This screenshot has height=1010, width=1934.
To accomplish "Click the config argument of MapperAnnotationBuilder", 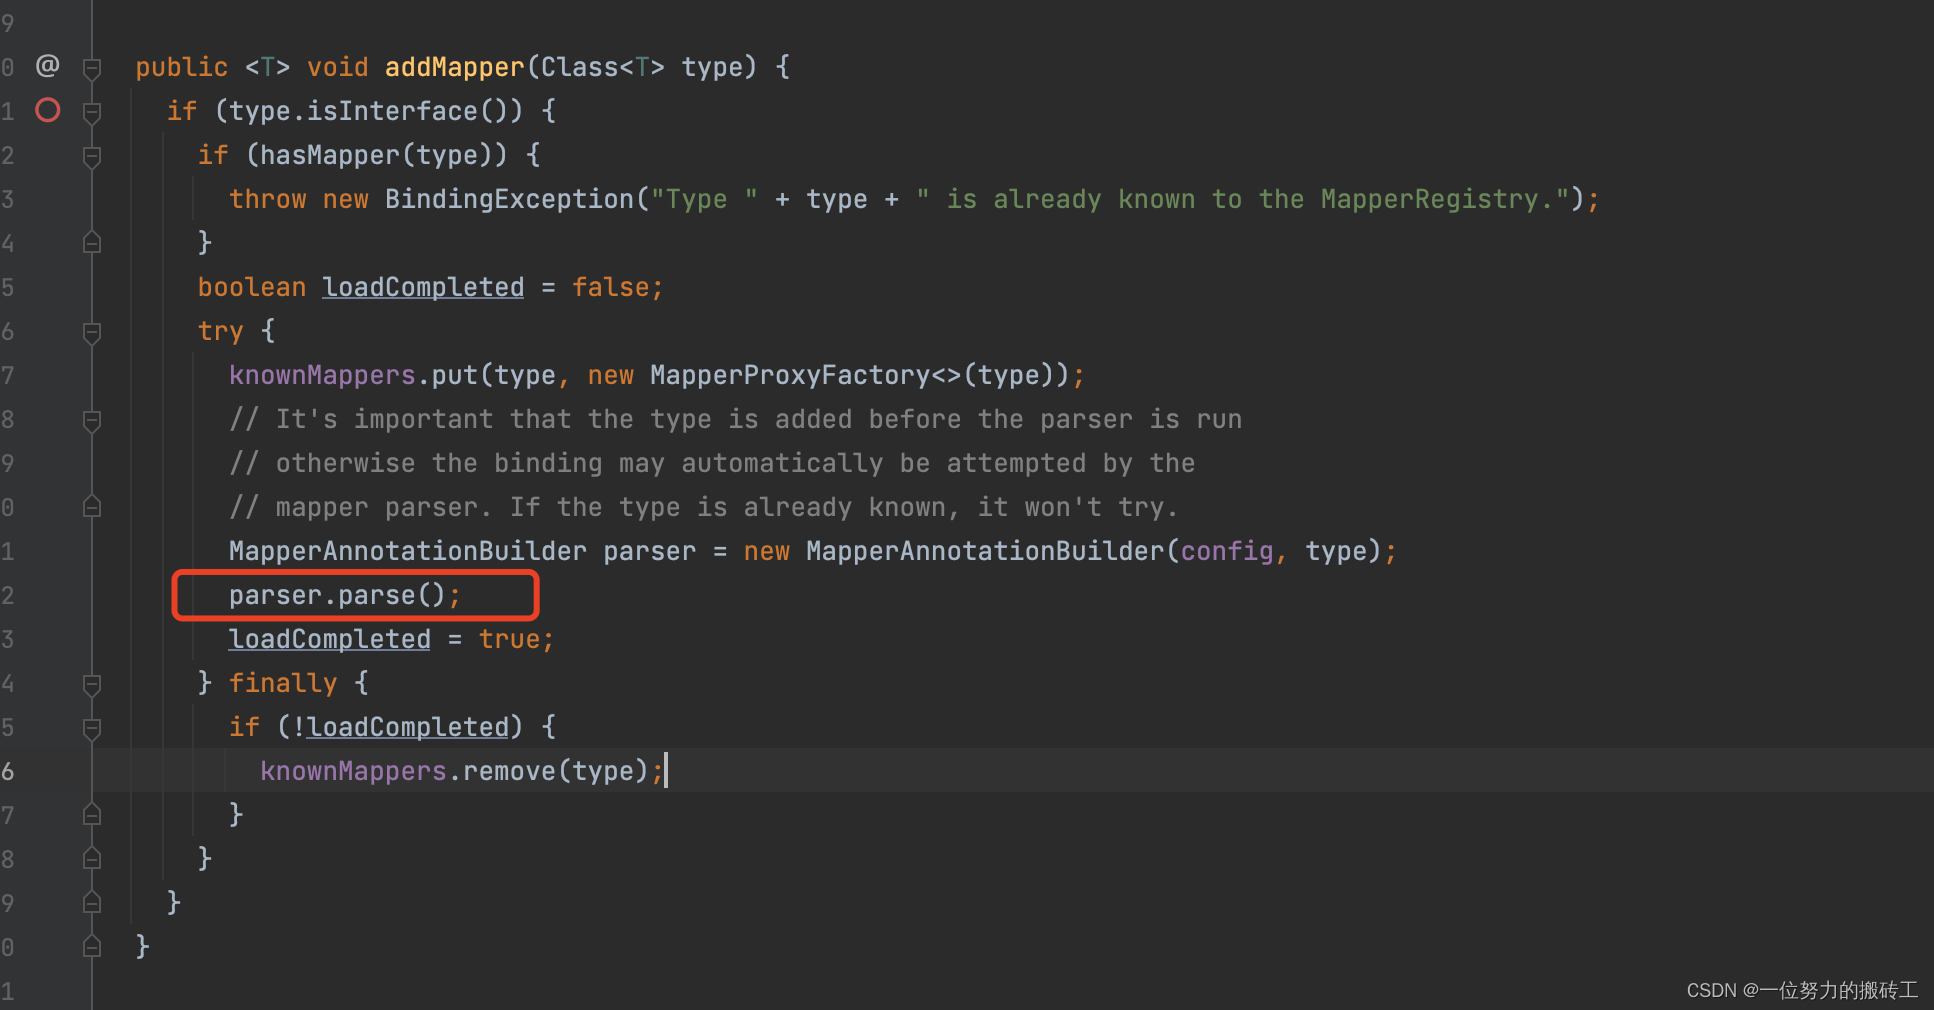I will 1227,551.
